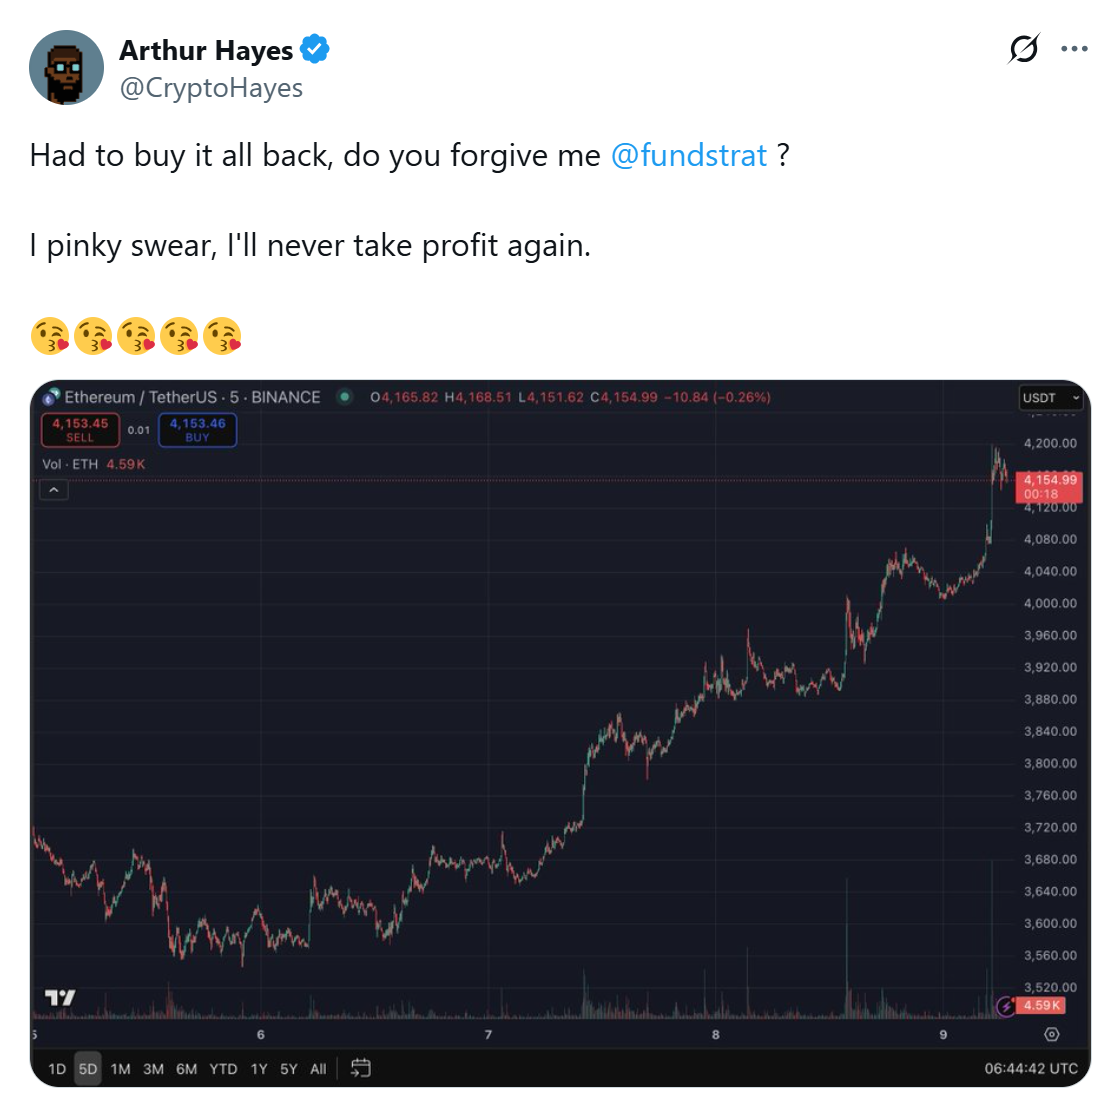The image size is (1114, 1104).
Task: Collapse the indicator legend with the chevron
Action: 53,490
